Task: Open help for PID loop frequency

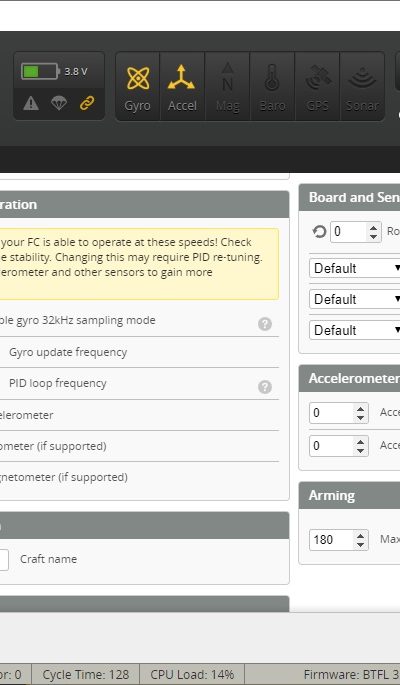Action: point(265,387)
